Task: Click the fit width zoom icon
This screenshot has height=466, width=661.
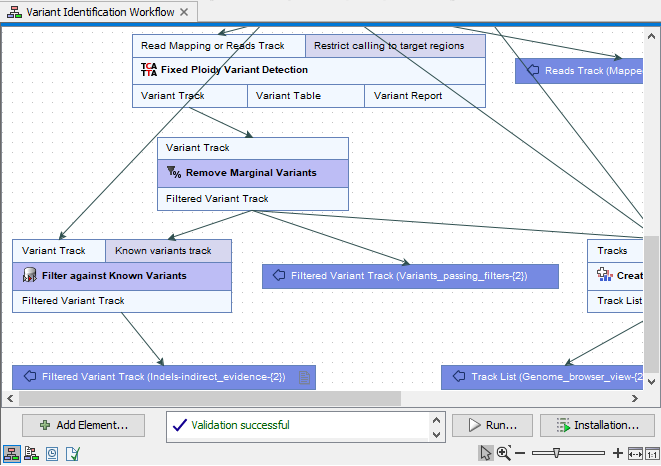Action: (634, 453)
